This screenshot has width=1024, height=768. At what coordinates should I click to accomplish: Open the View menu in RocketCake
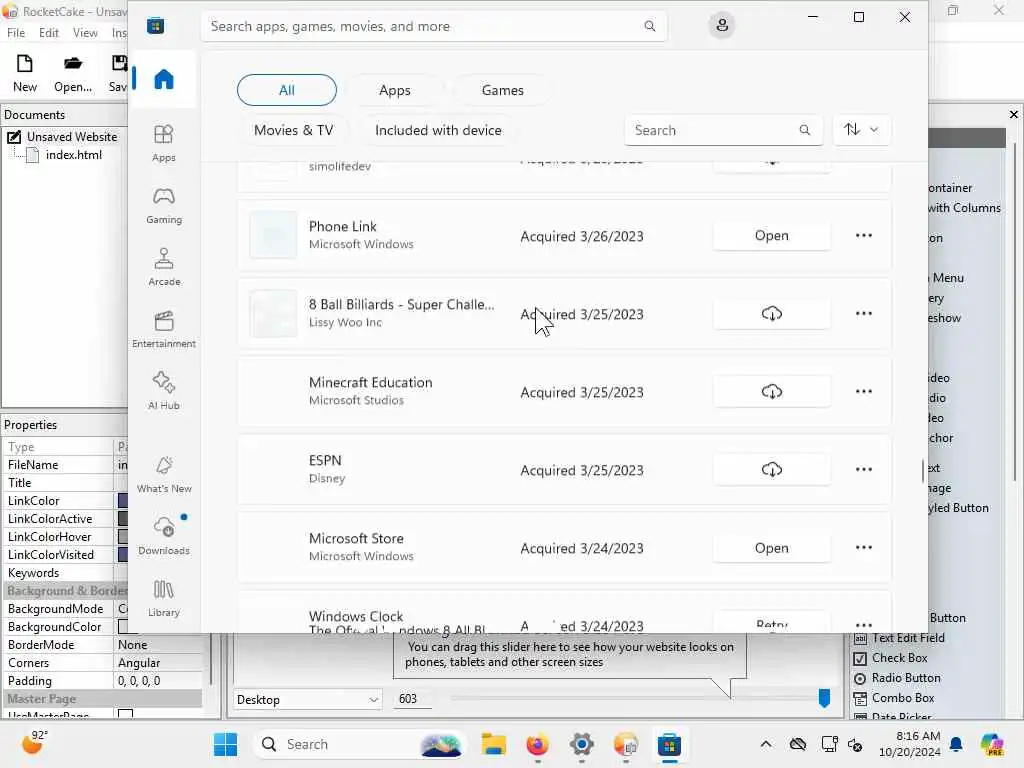pyautogui.click(x=85, y=33)
